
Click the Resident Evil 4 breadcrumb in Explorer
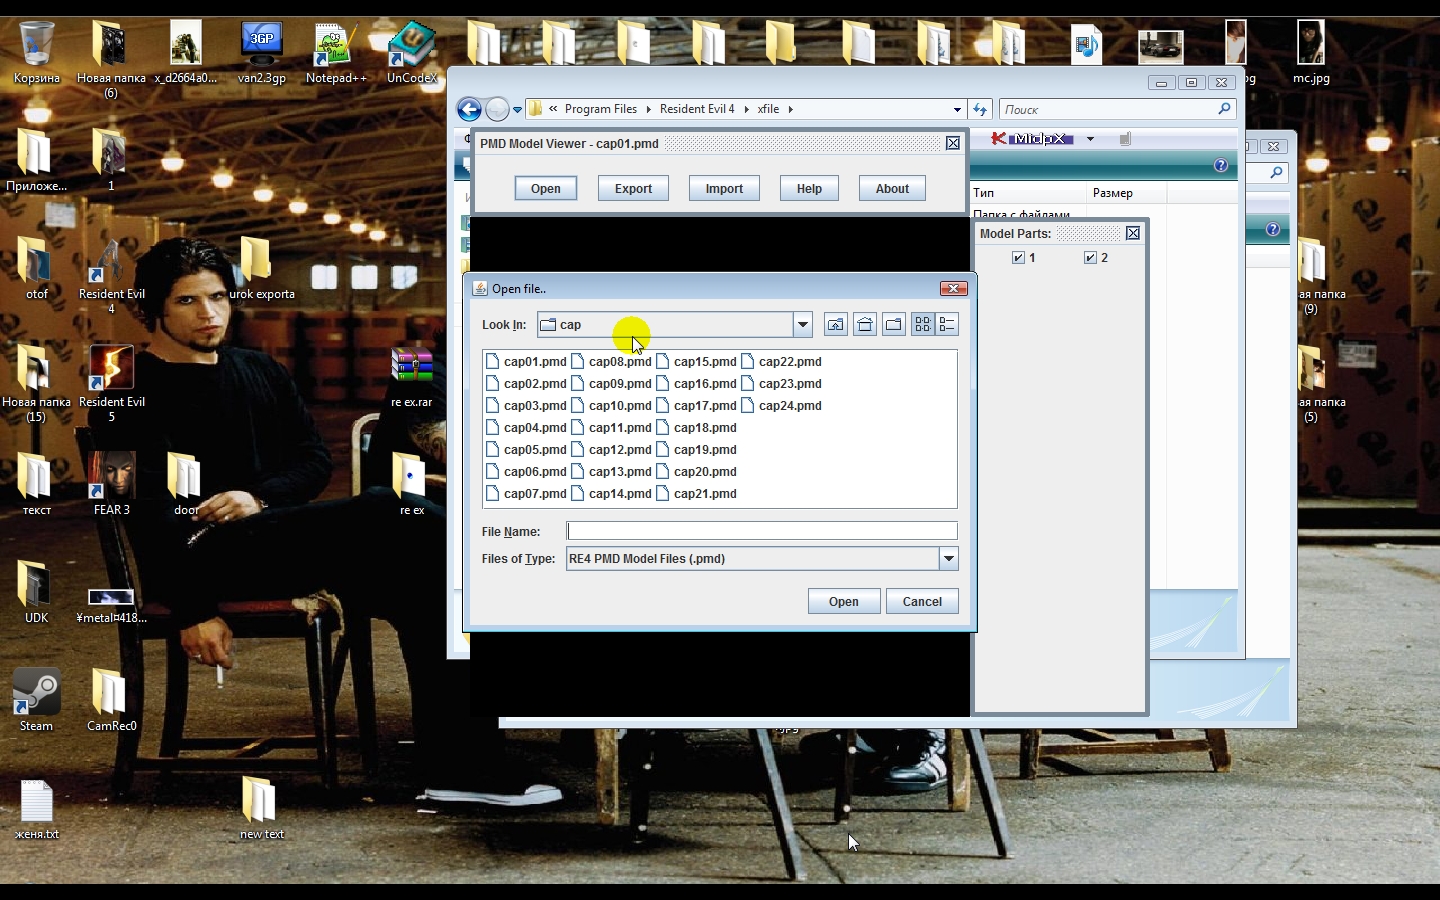[697, 109]
